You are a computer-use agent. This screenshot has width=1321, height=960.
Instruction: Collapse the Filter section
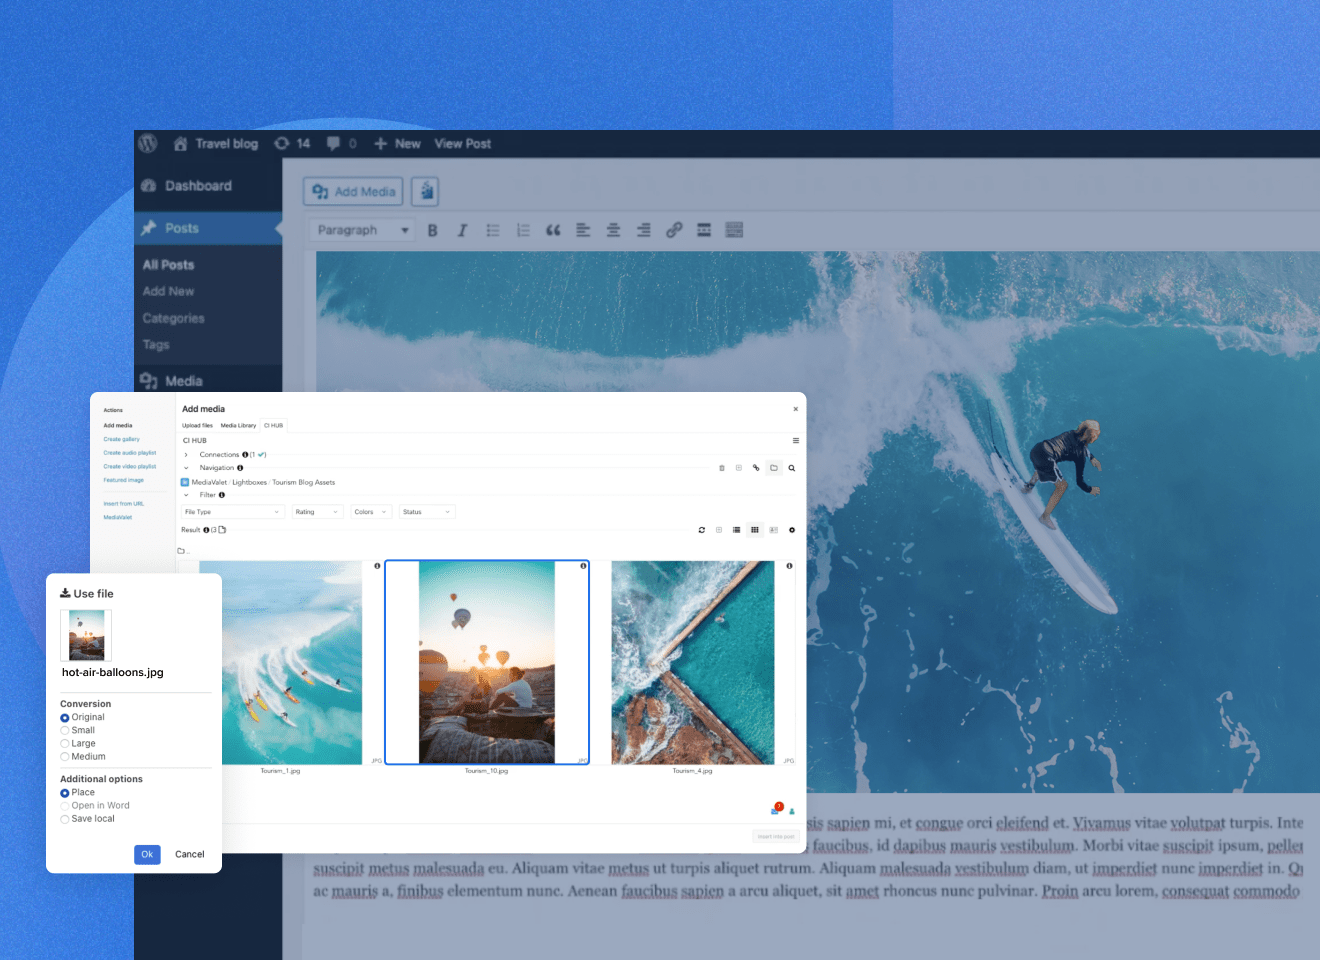tap(186, 495)
